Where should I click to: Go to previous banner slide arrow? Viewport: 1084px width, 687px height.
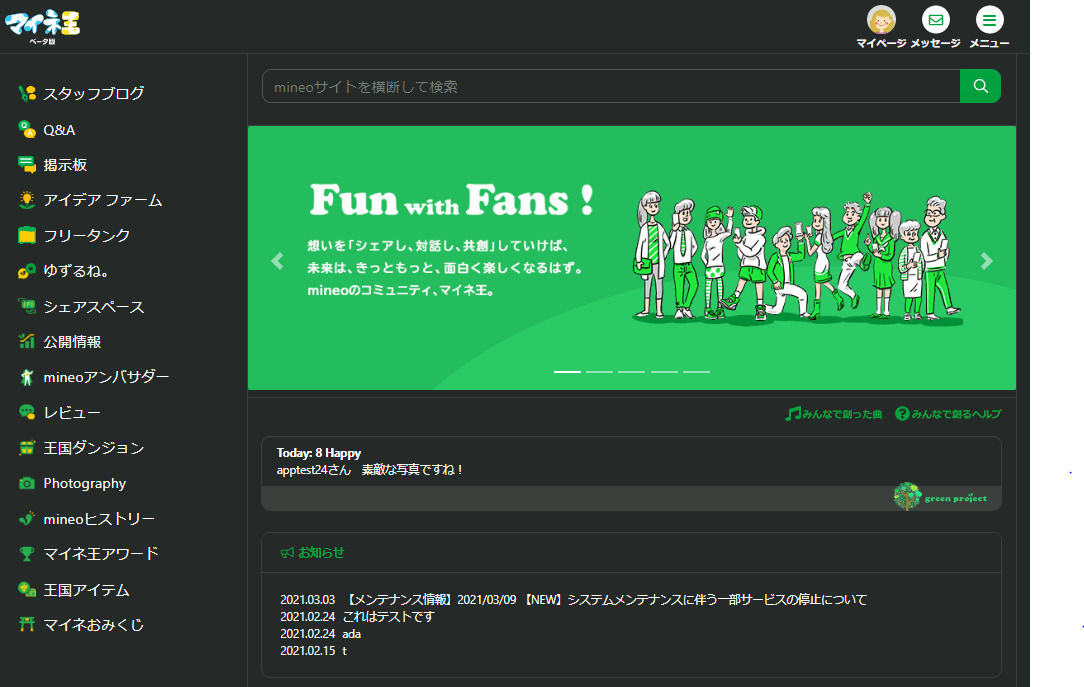pos(277,261)
